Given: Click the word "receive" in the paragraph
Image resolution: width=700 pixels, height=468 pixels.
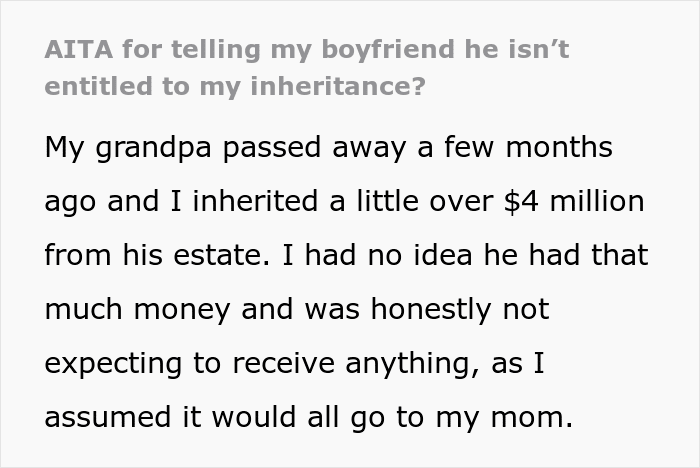Looking at the screenshot, I should (x=283, y=364).
